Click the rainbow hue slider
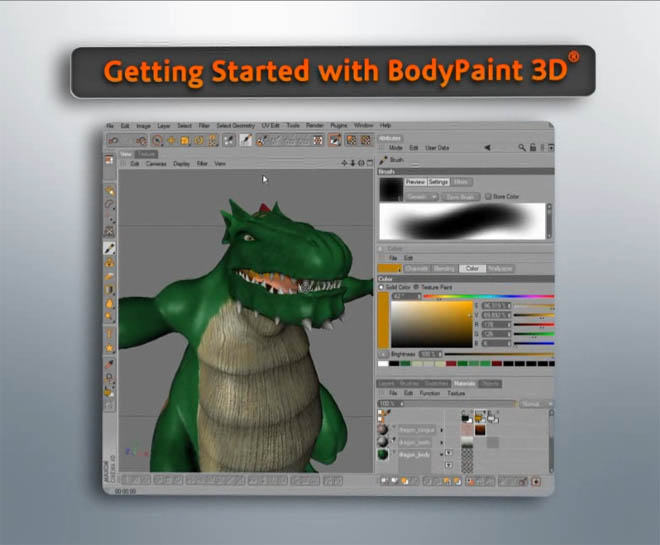Viewport: 660px width, 545px height. pyautogui.click(x=488, y=297)
